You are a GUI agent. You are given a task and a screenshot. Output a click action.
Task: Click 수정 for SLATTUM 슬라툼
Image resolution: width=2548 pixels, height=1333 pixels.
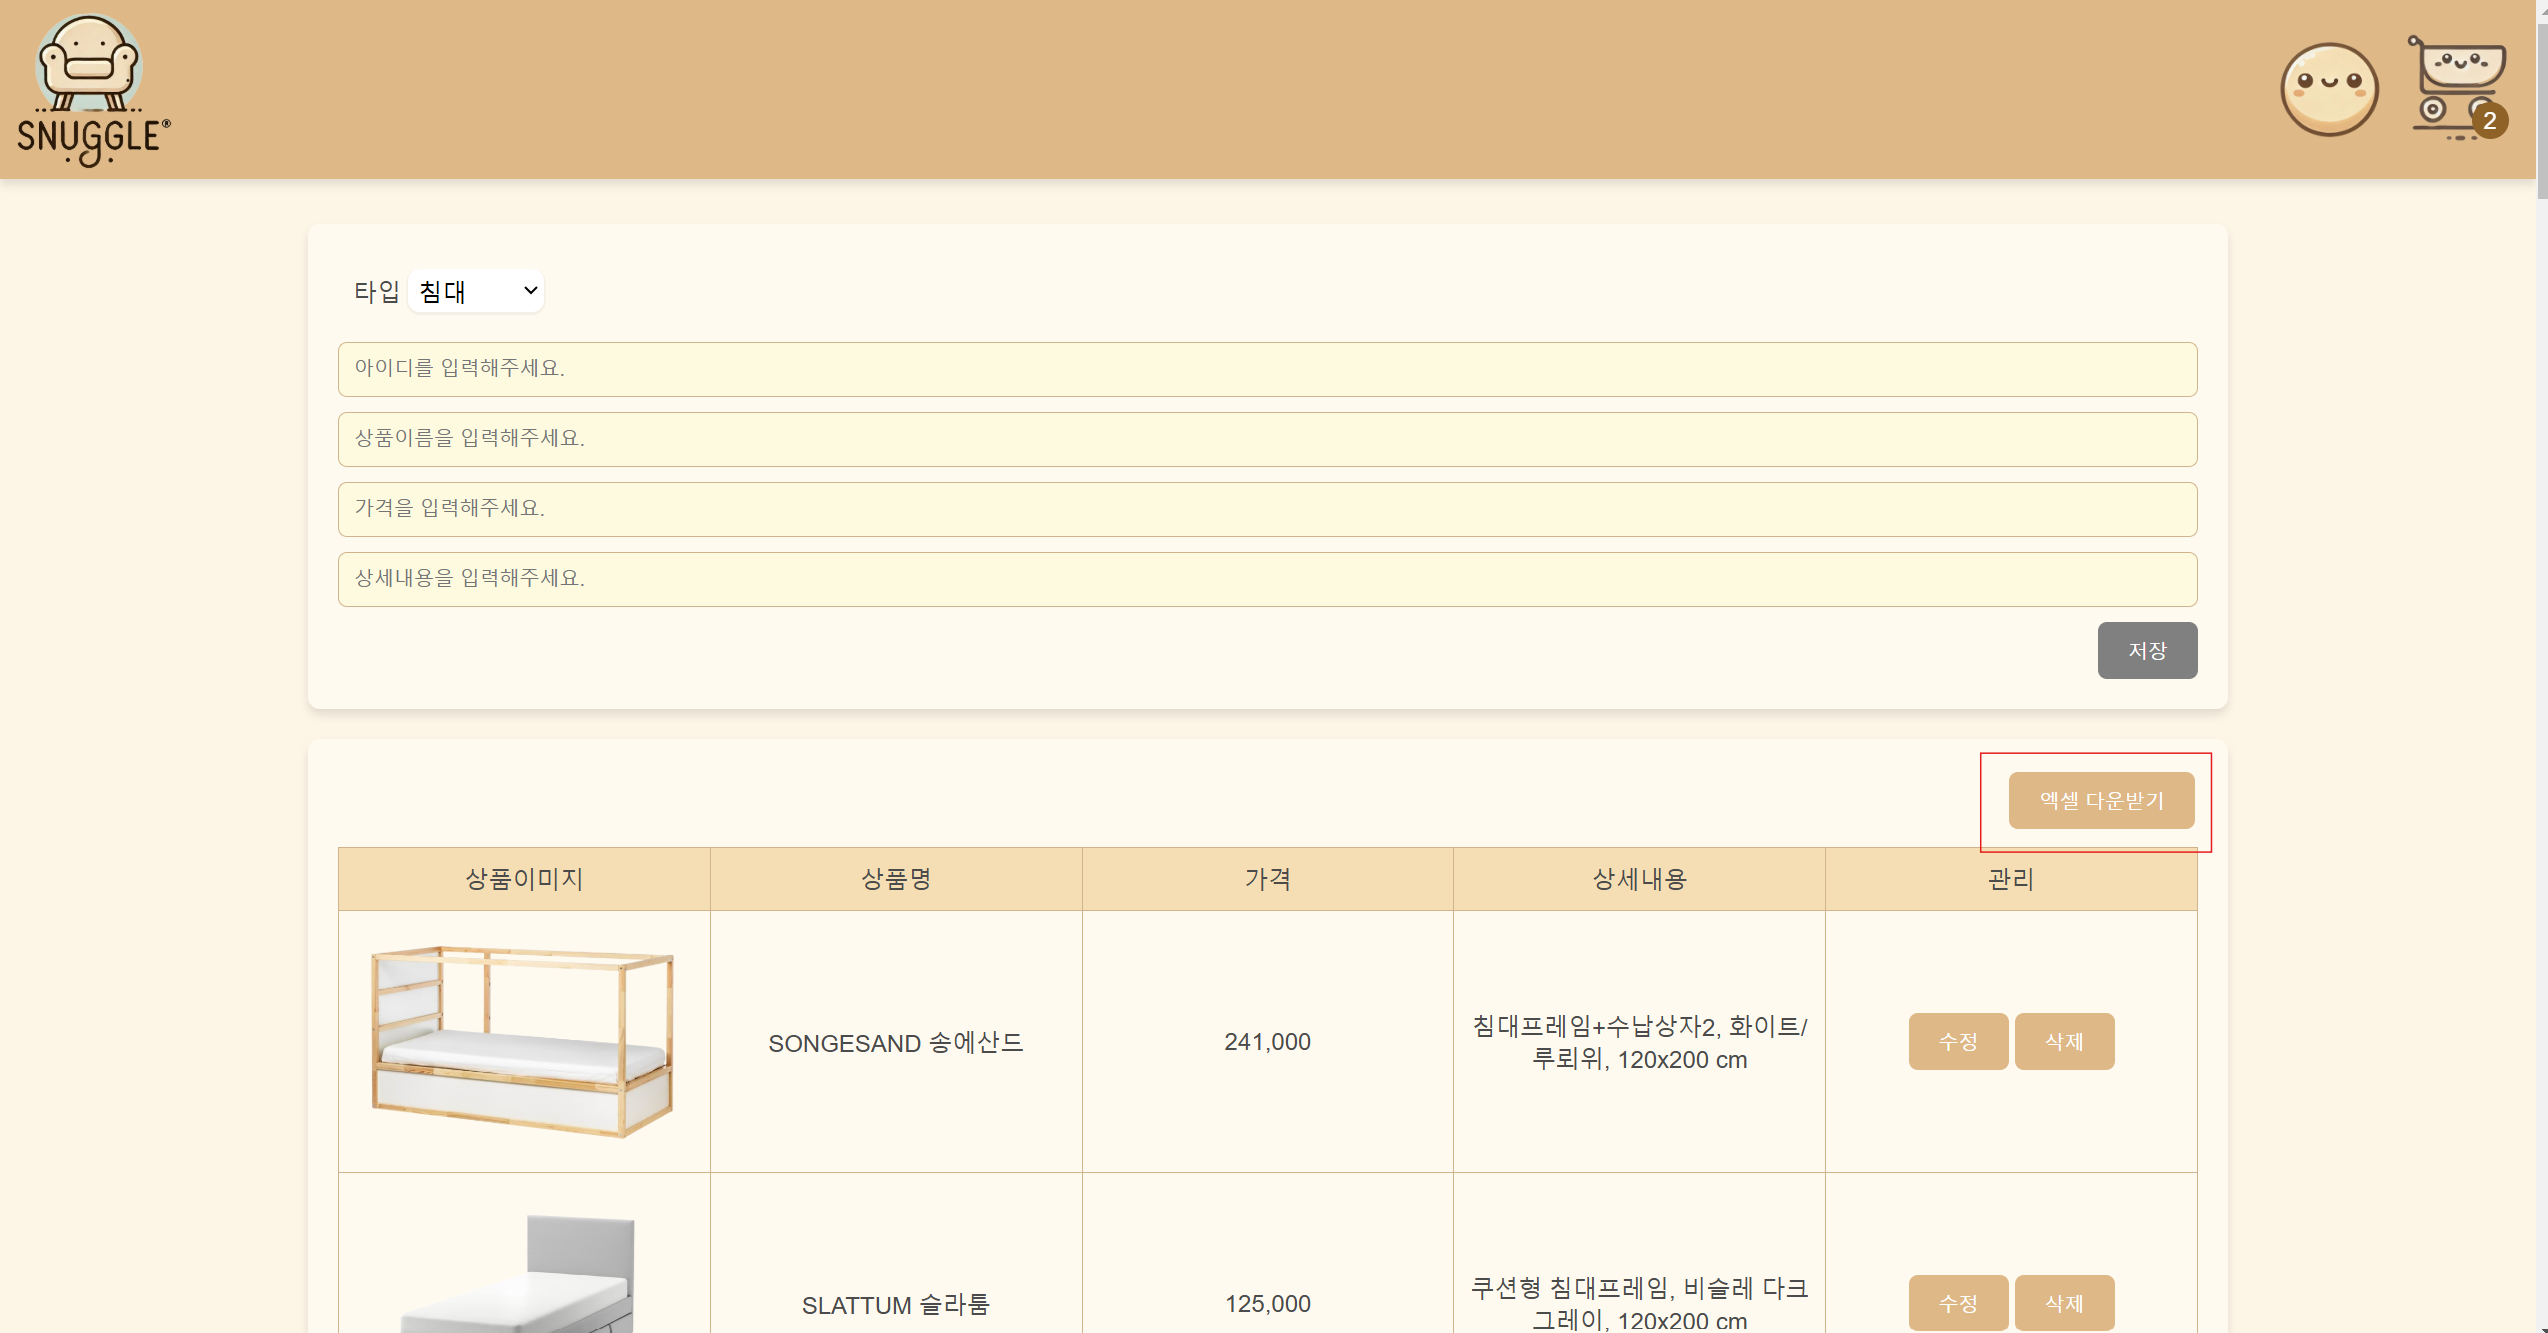(1957, 1302)
